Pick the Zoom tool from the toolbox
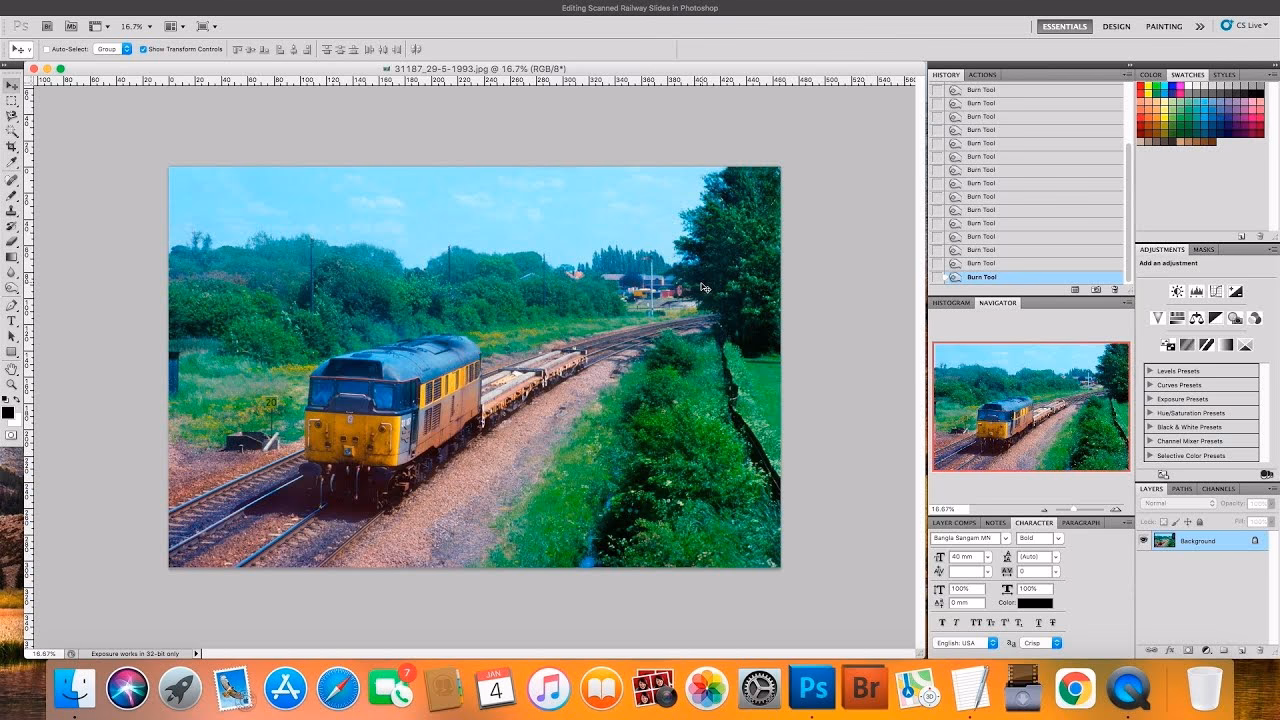 [12, 384]
